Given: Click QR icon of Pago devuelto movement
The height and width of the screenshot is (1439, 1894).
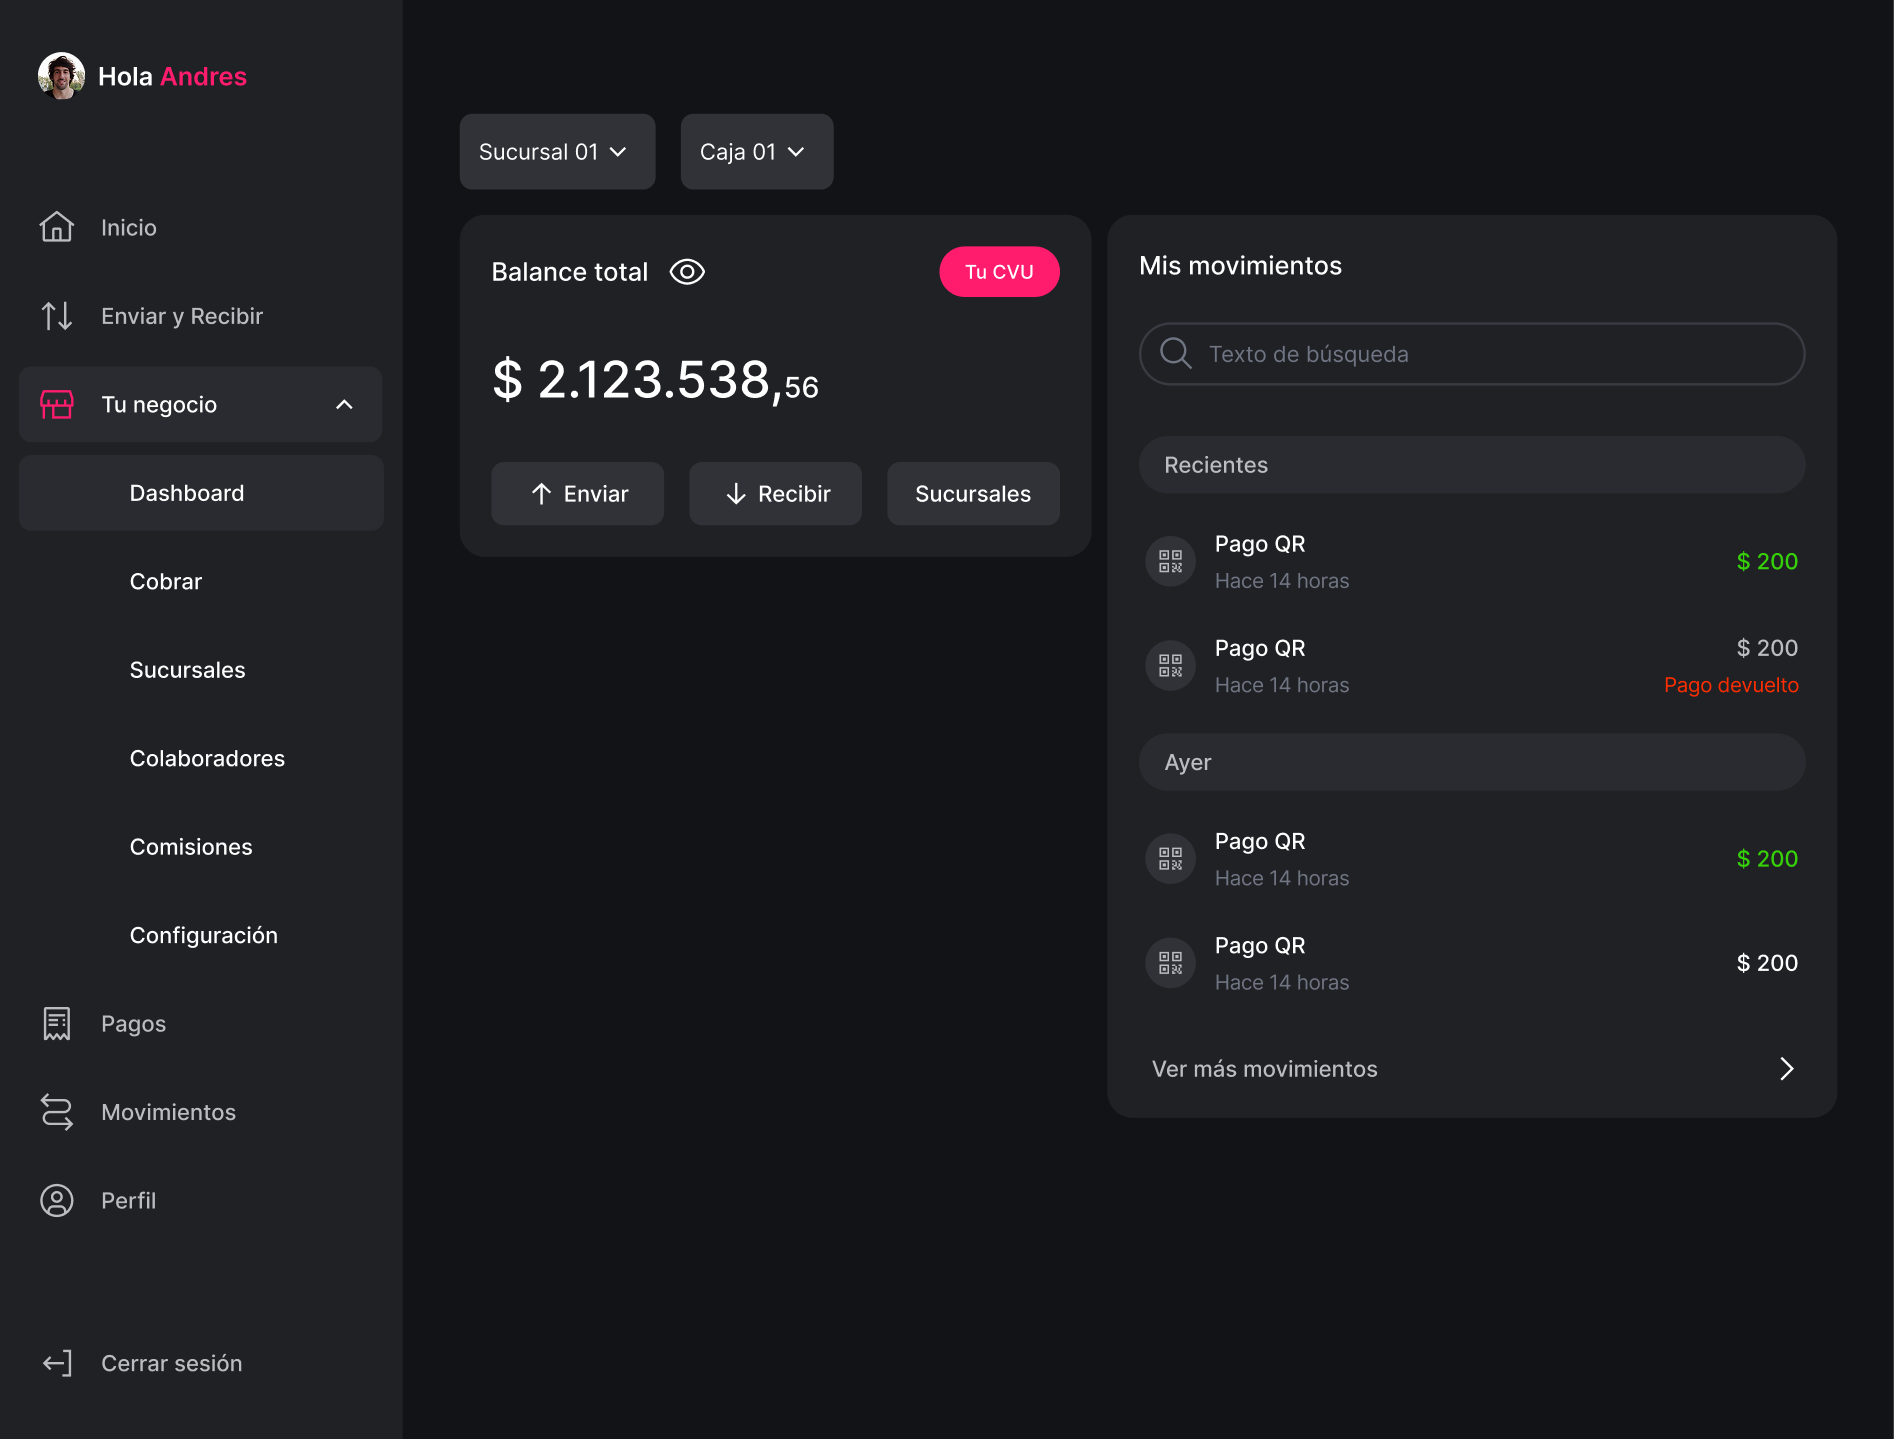Looking at the screenshot, I should click(x=1170, y=666).
